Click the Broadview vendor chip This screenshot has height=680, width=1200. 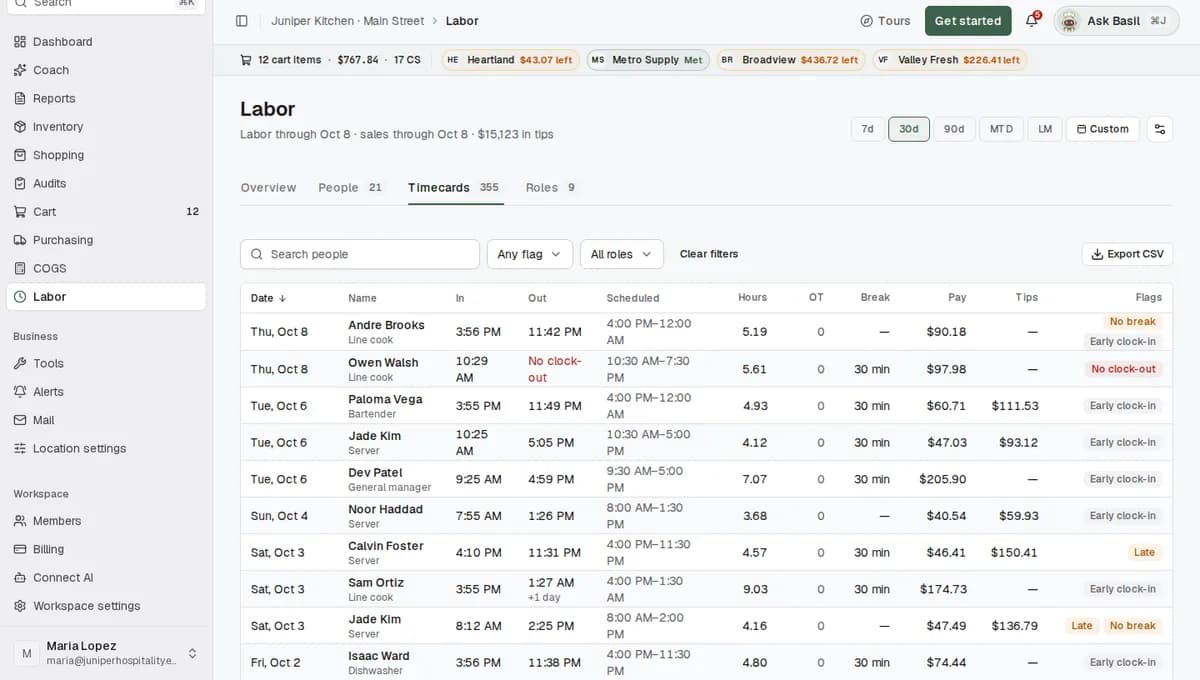[790, 60]
